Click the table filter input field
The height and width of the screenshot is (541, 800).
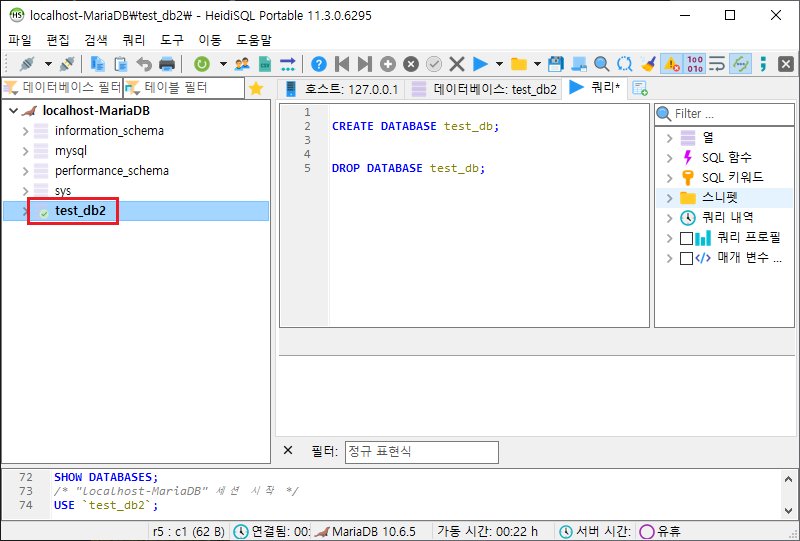coord(184,88)
